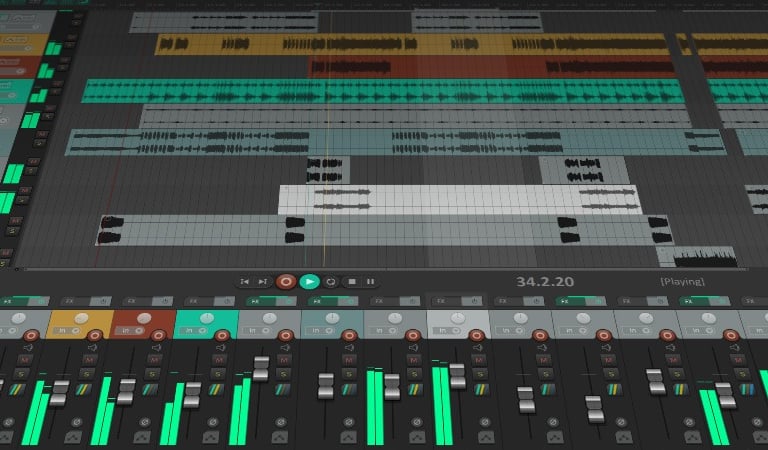Viewport: 768px width, 450px height.
Task: Start recording with the transport record button
Action: click(286, 282)
